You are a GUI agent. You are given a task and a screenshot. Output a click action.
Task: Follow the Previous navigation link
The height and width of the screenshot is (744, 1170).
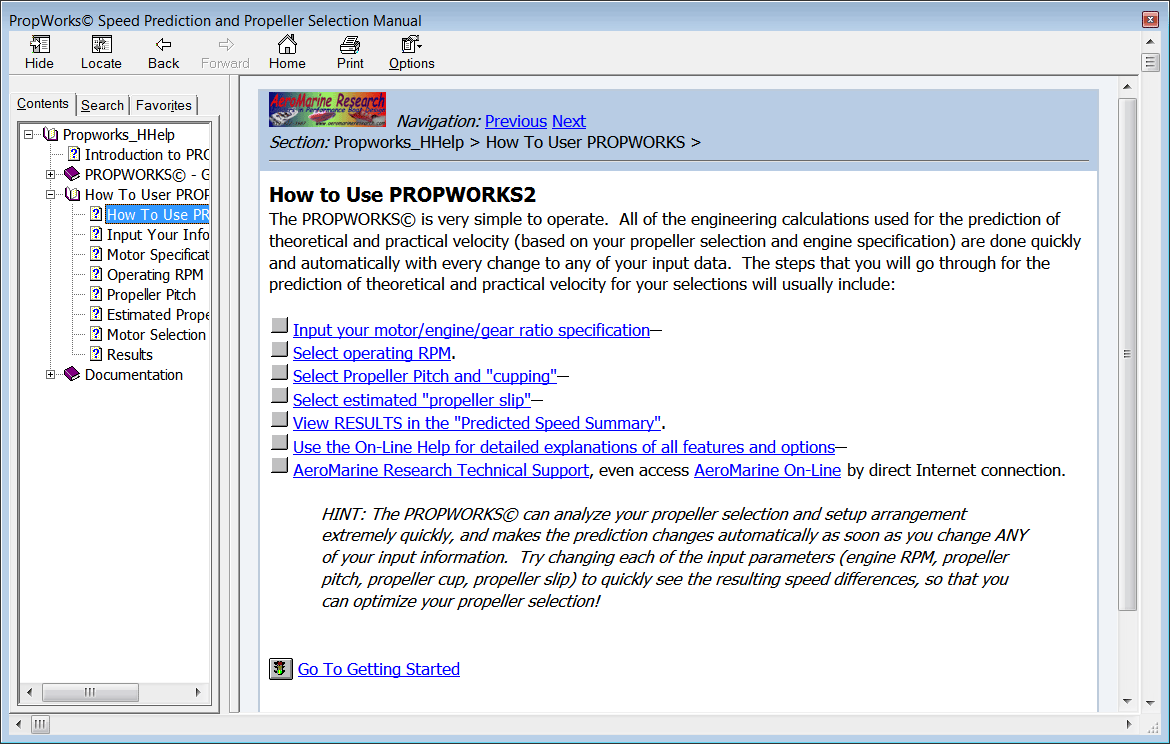516,121
